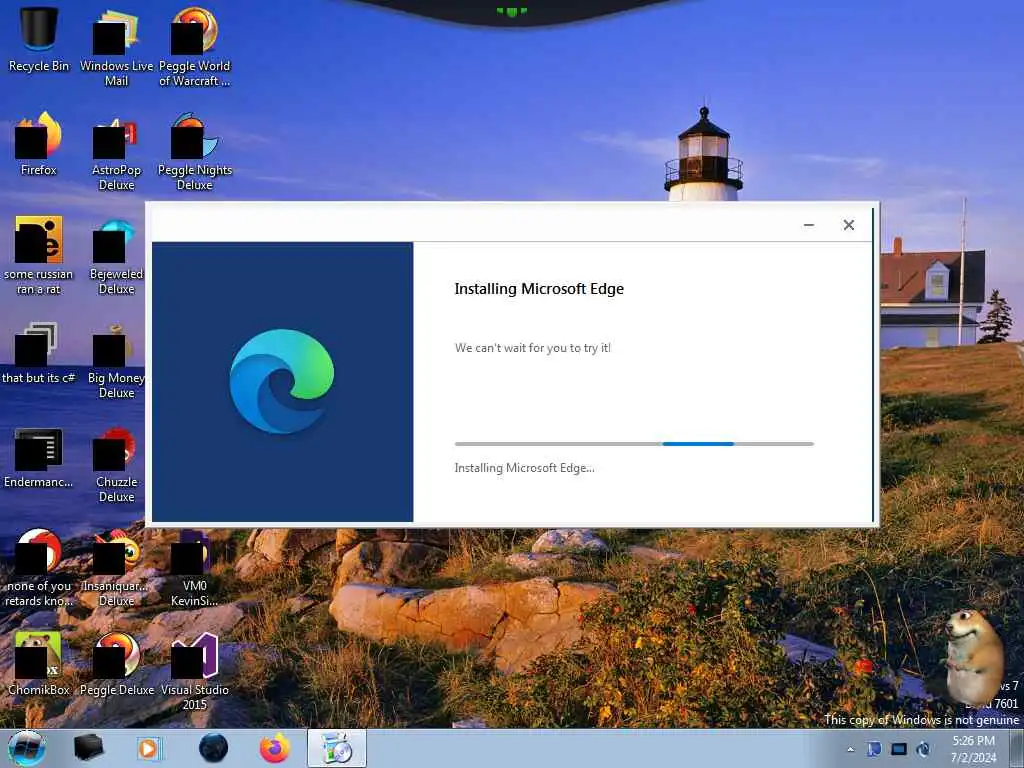Screen dimensions: 1024x768
Task: Open Bejeweled Deluxe desktop shortcut
Action: point(116,255)
